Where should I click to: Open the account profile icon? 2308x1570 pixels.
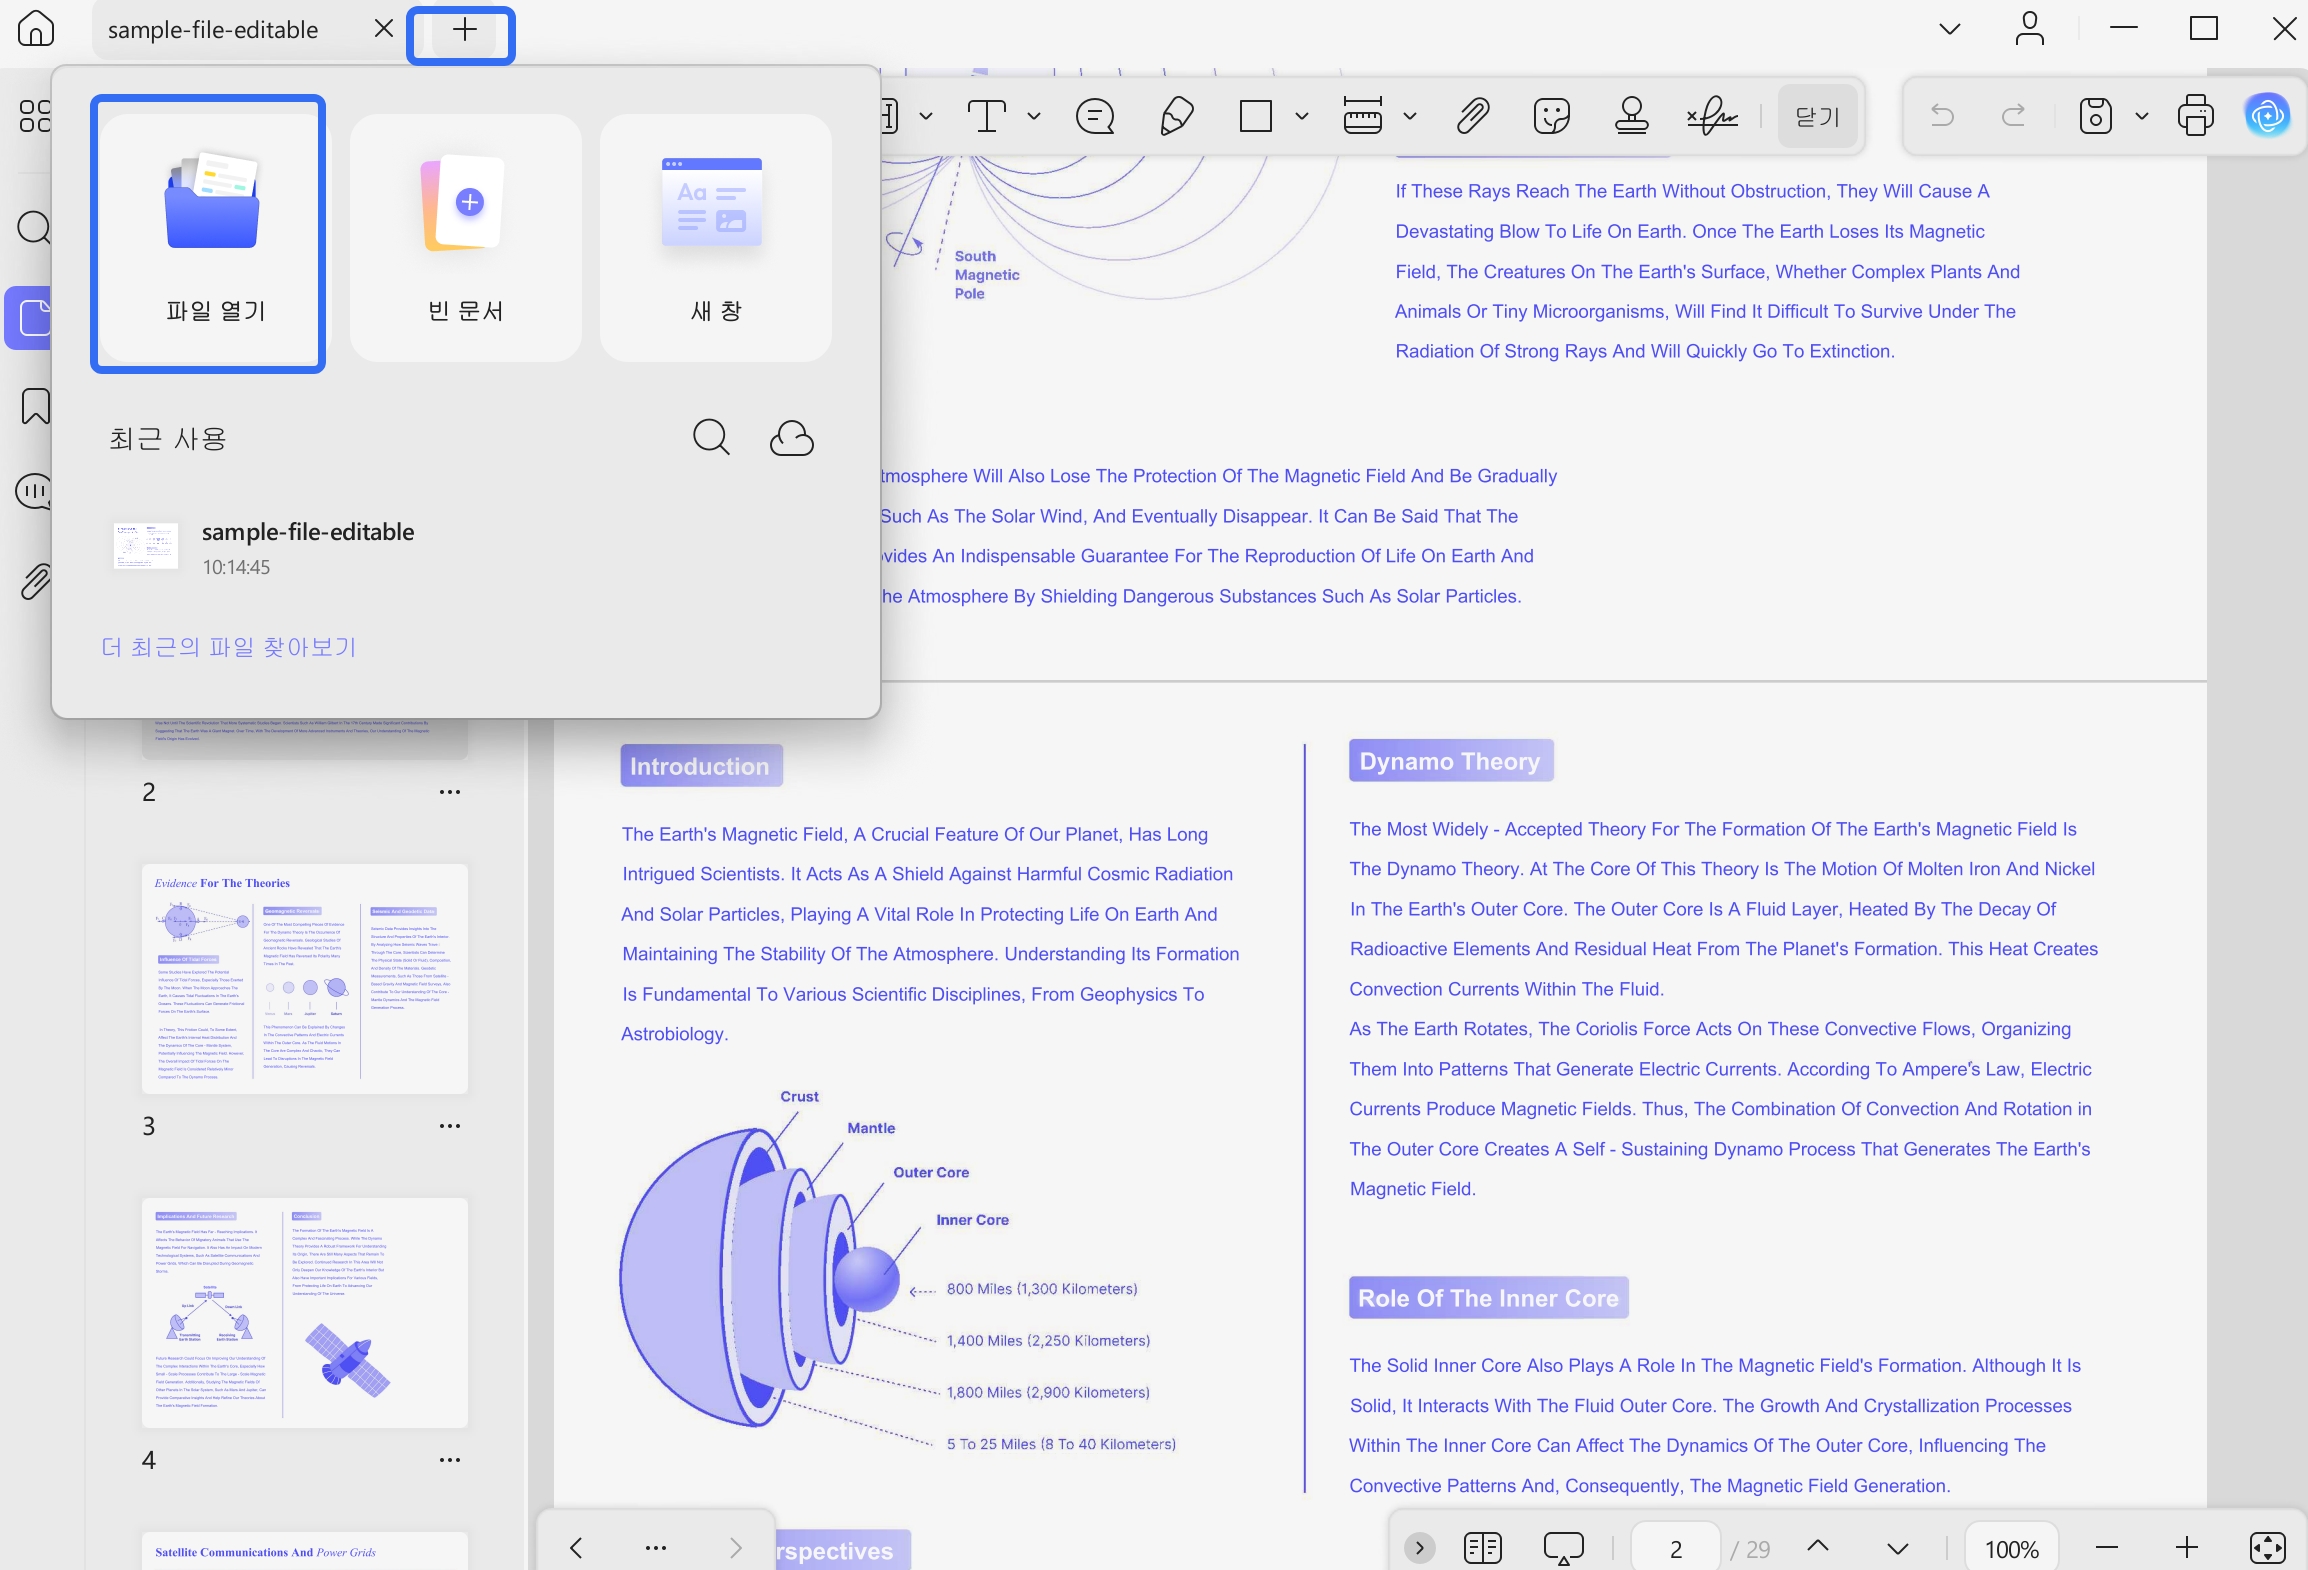click(2030, 29)
